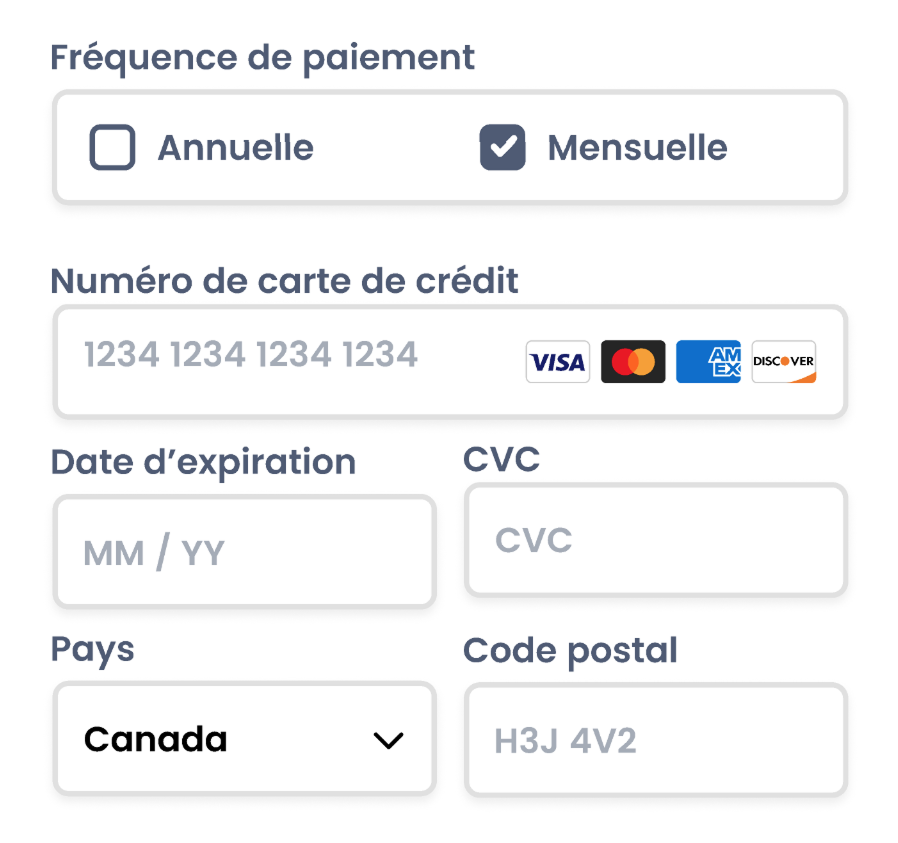Click the Pays field label
Image resolution: width=898 pixels, height=843 pixels.
pyautogui.click(x=92, y=650)
